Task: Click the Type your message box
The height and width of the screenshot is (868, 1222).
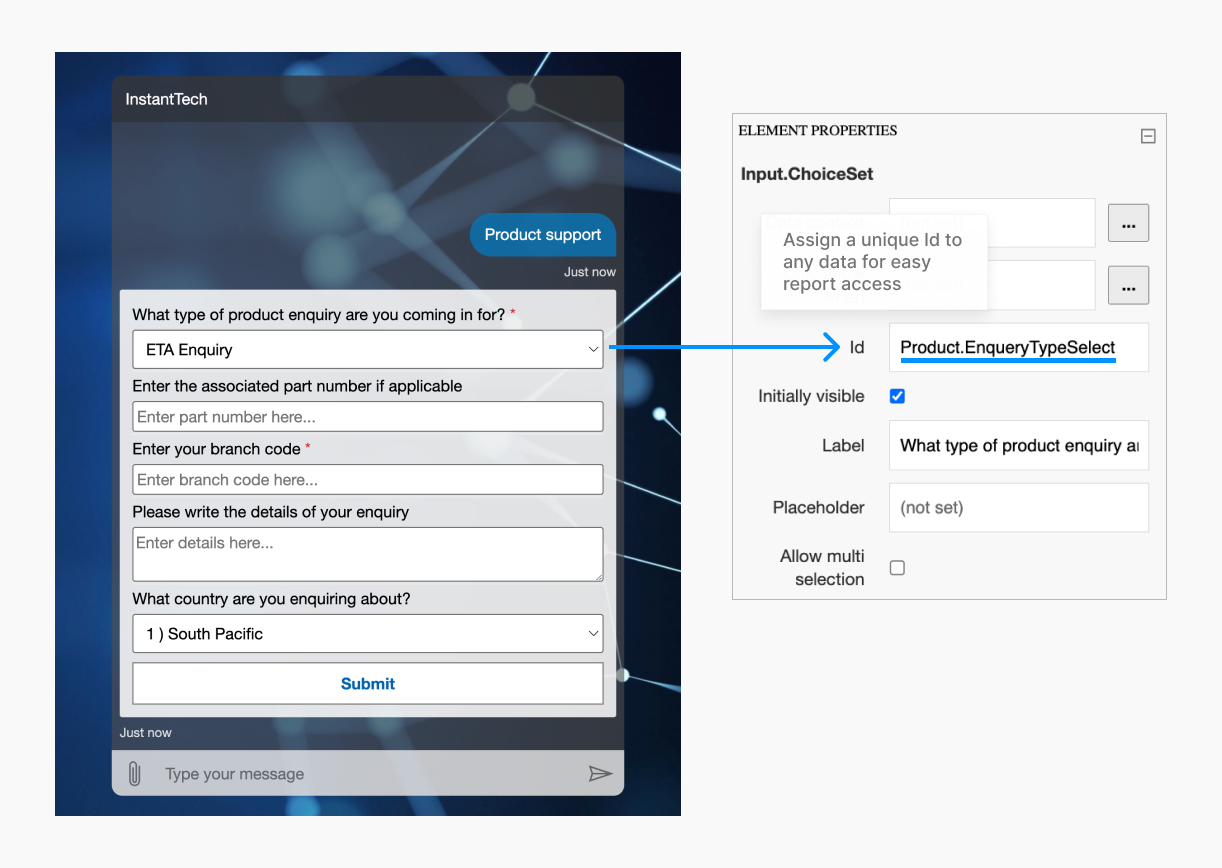Action: tap(360, 774)
